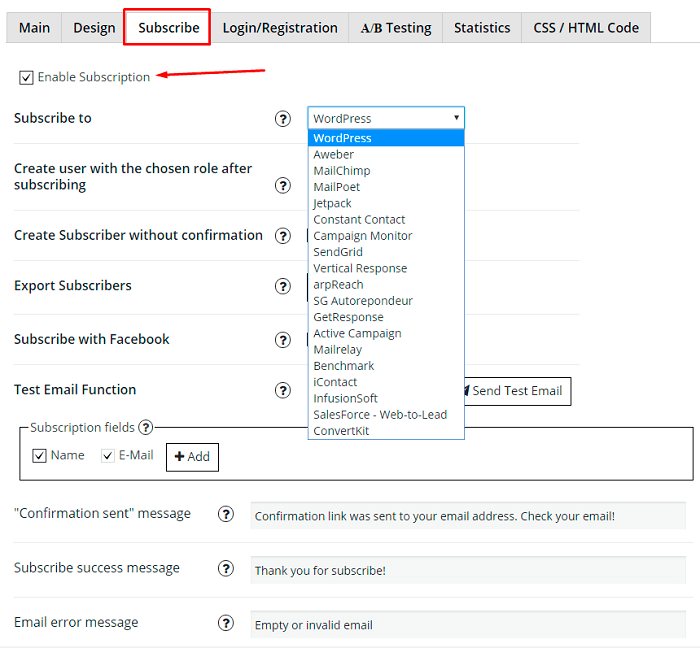View help icon for Export Subscribers
This screenshot has height=648, width=700.
click(283, 286)
